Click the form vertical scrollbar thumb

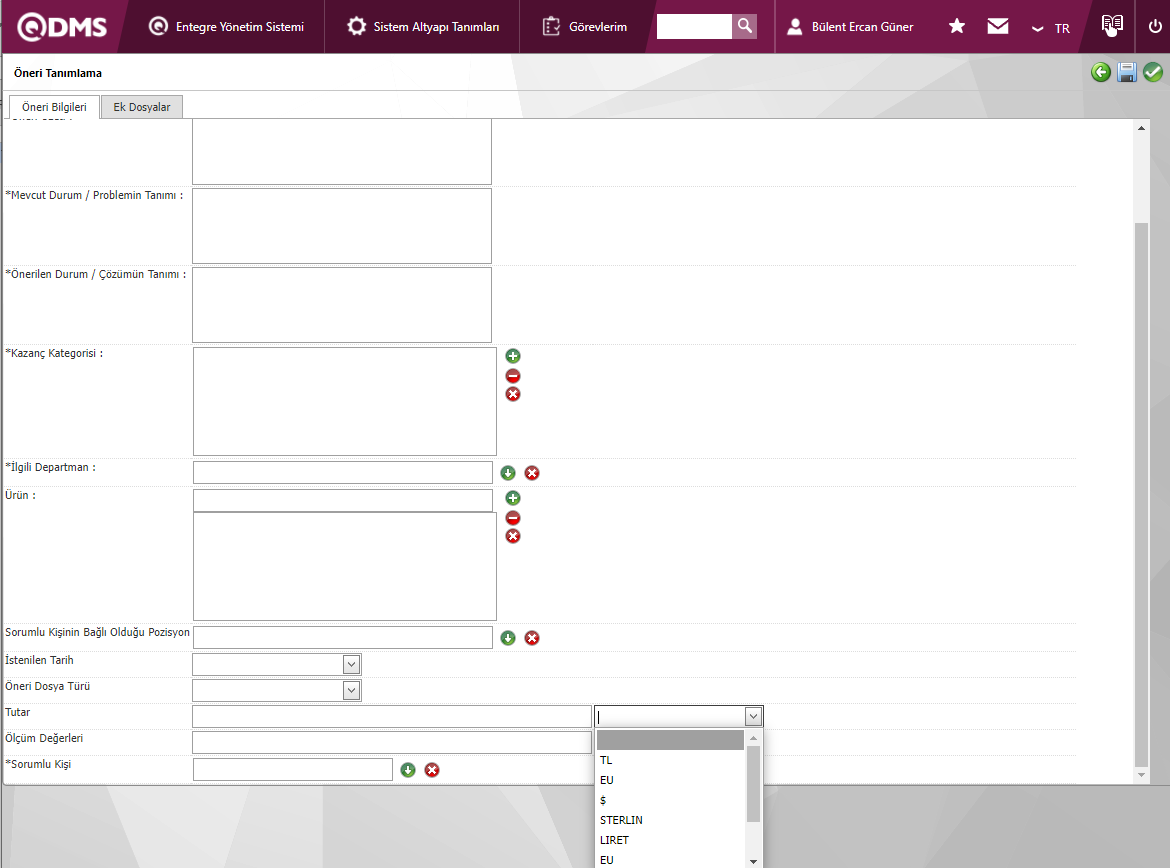[x=1141, y=494]
